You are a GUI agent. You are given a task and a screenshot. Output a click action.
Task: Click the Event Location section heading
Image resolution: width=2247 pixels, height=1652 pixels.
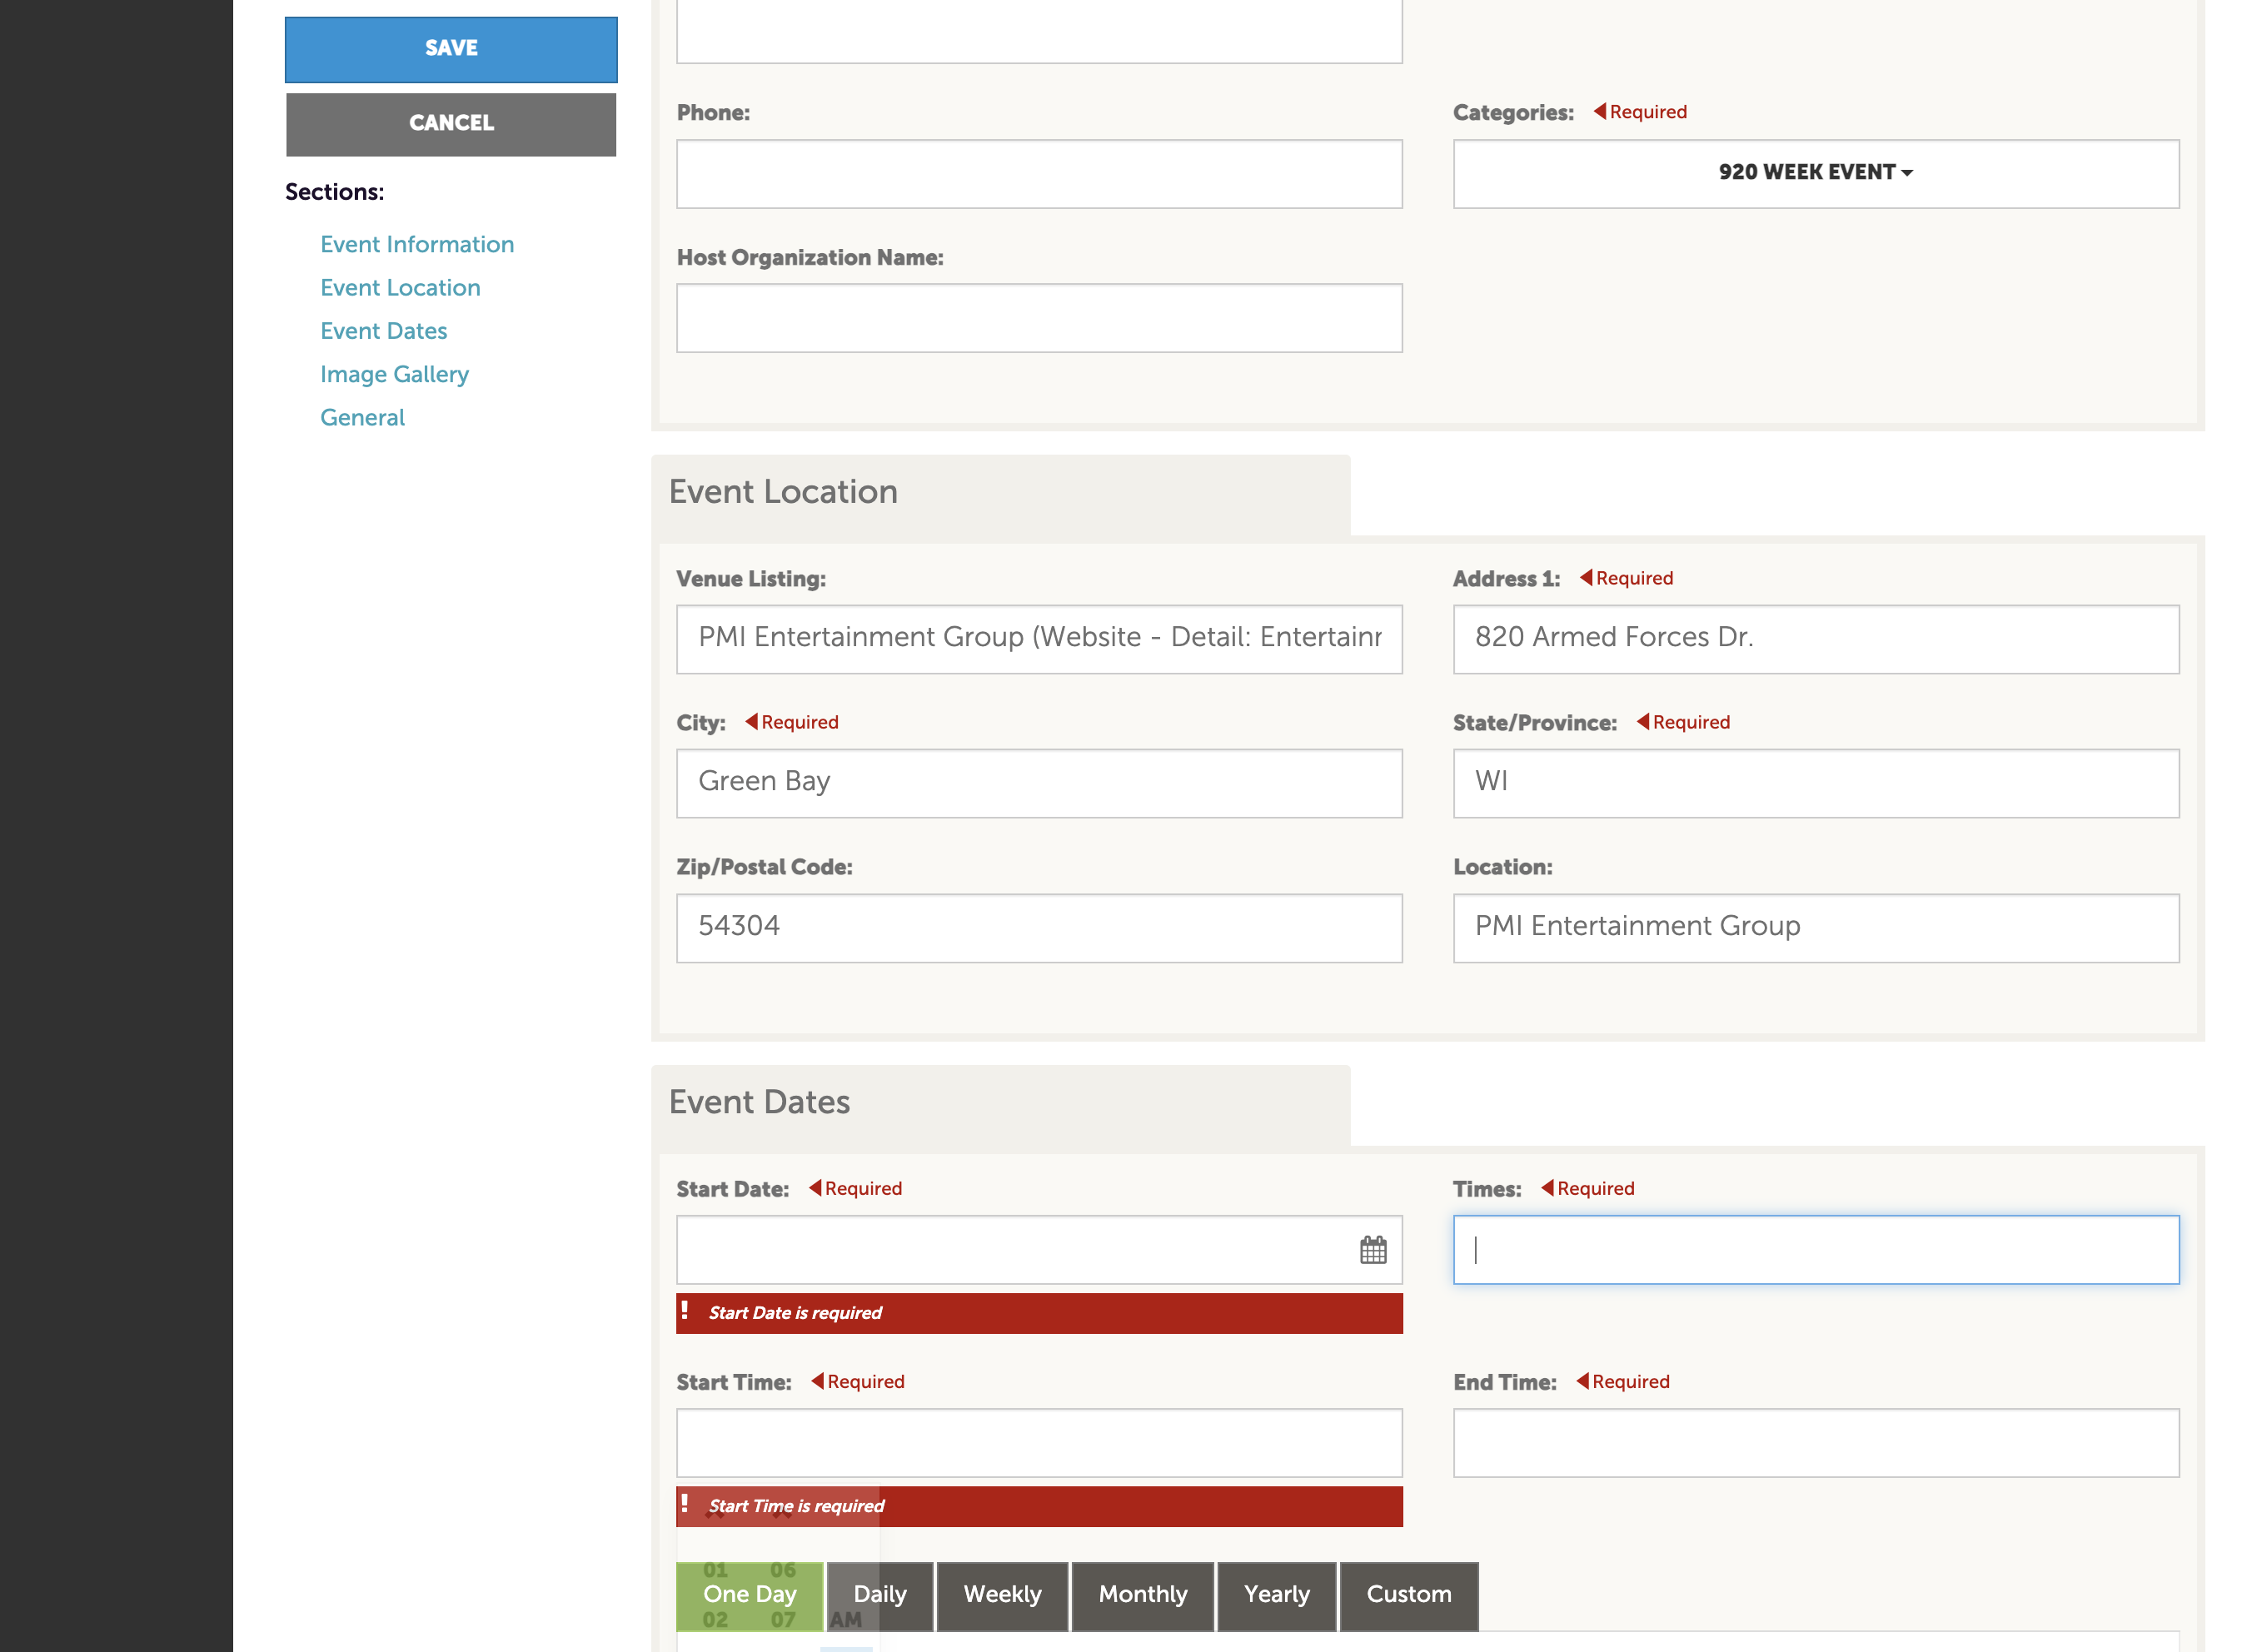(783, 492)
